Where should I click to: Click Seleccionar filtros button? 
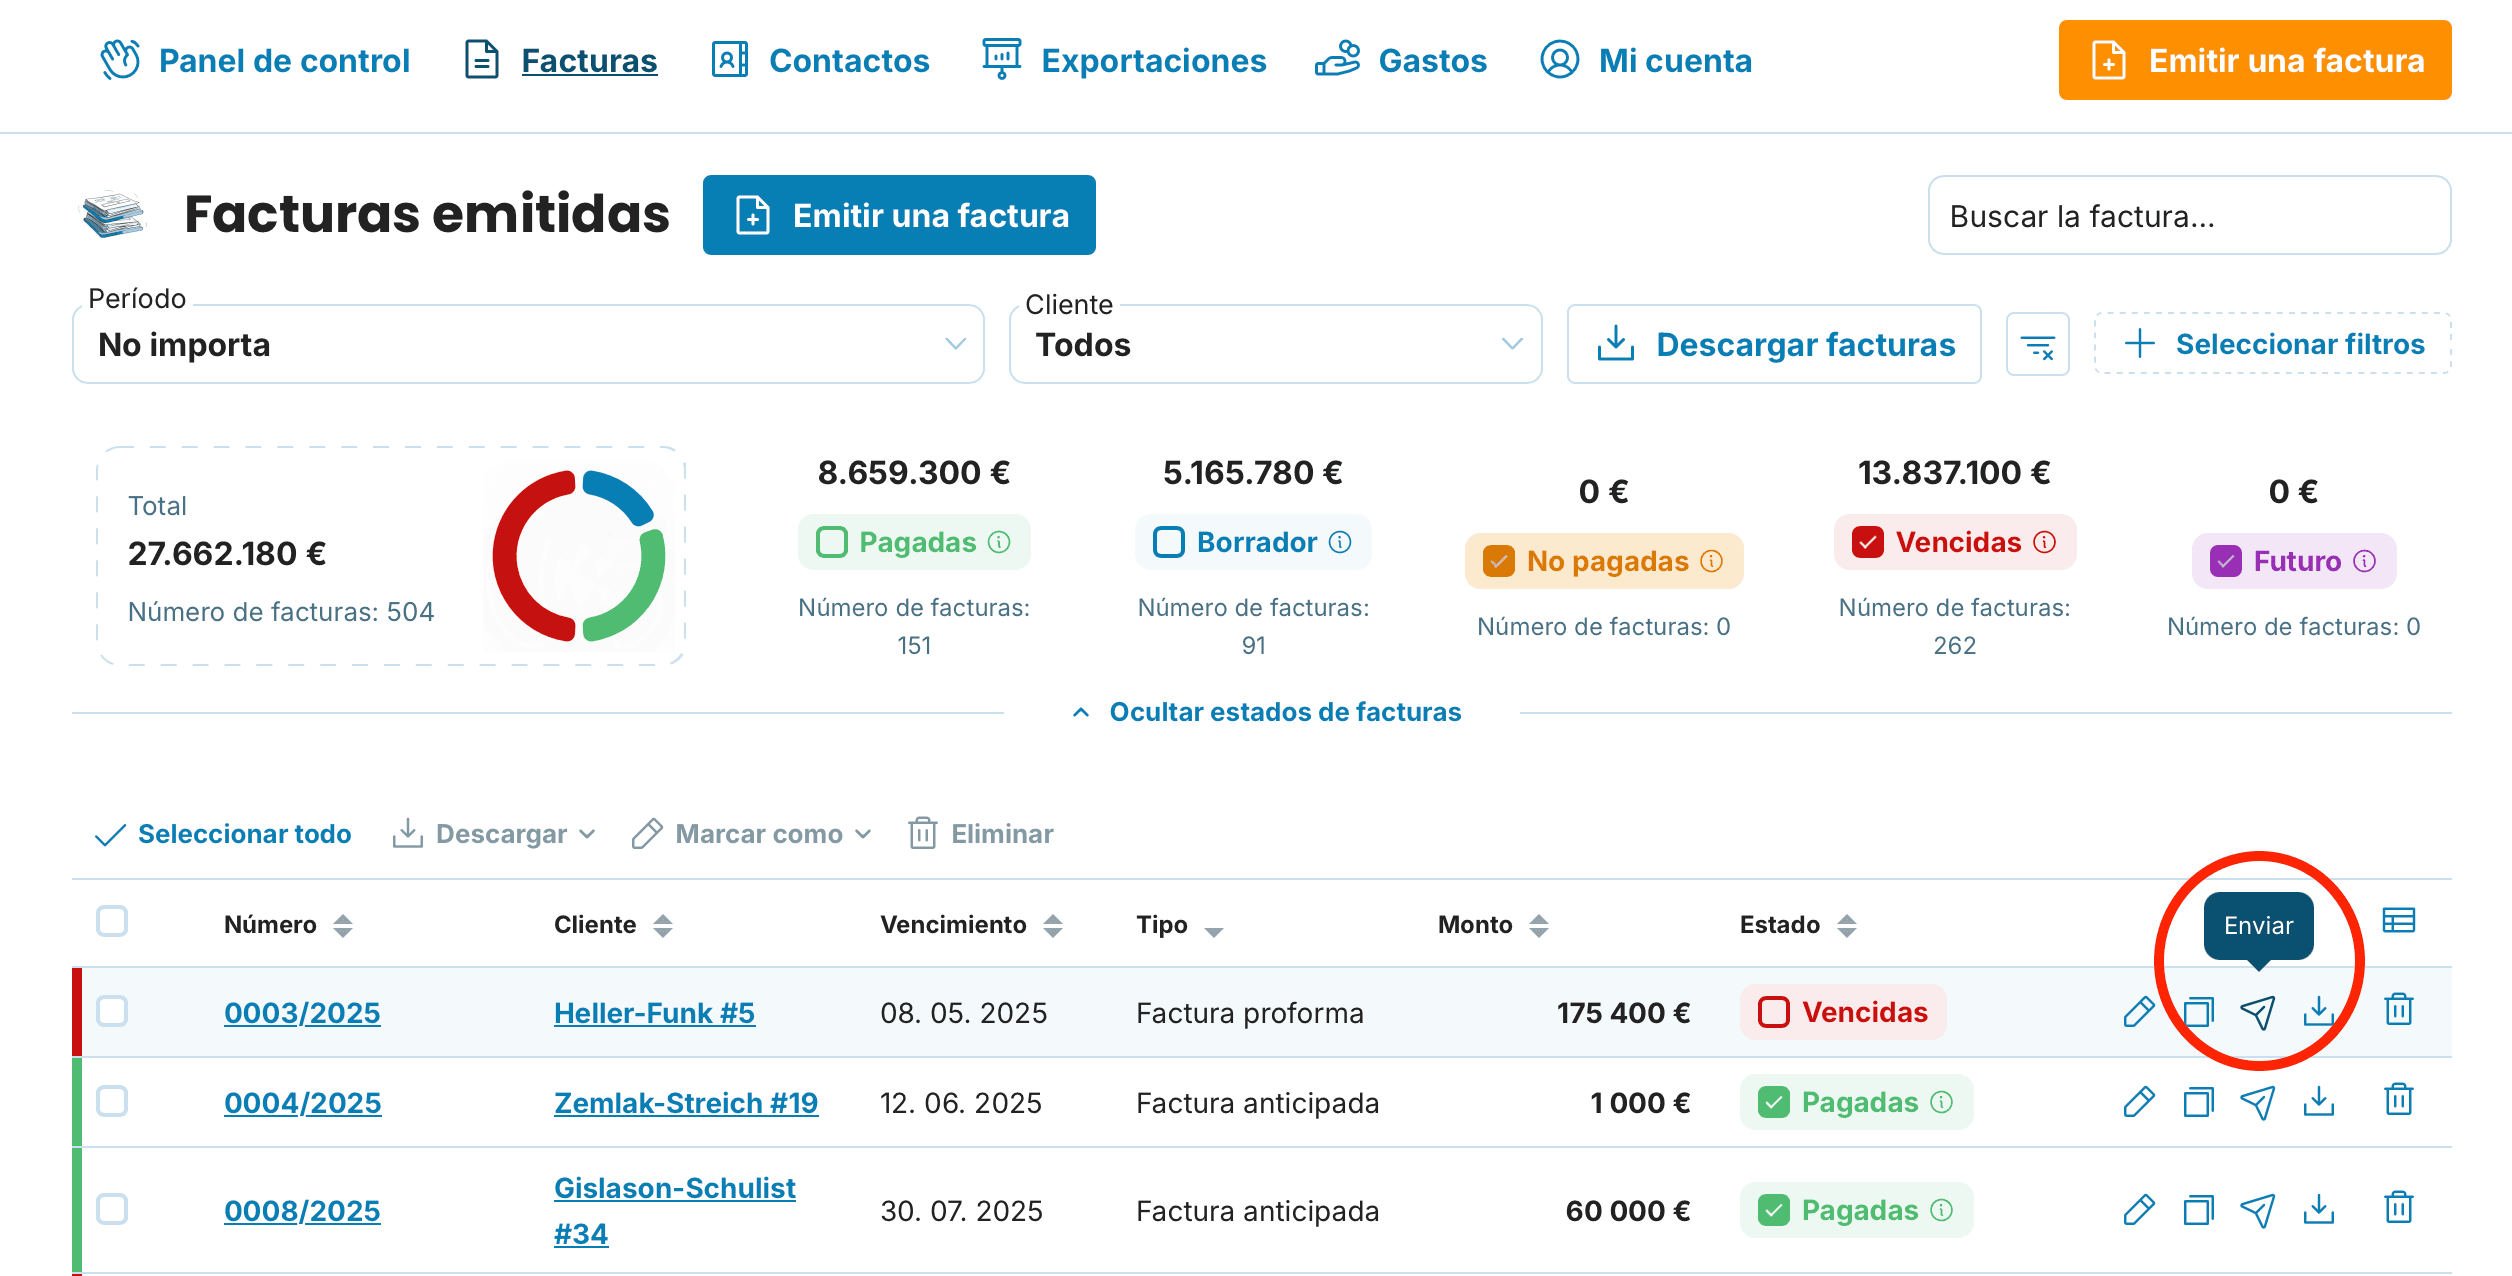coord(2273,344)
